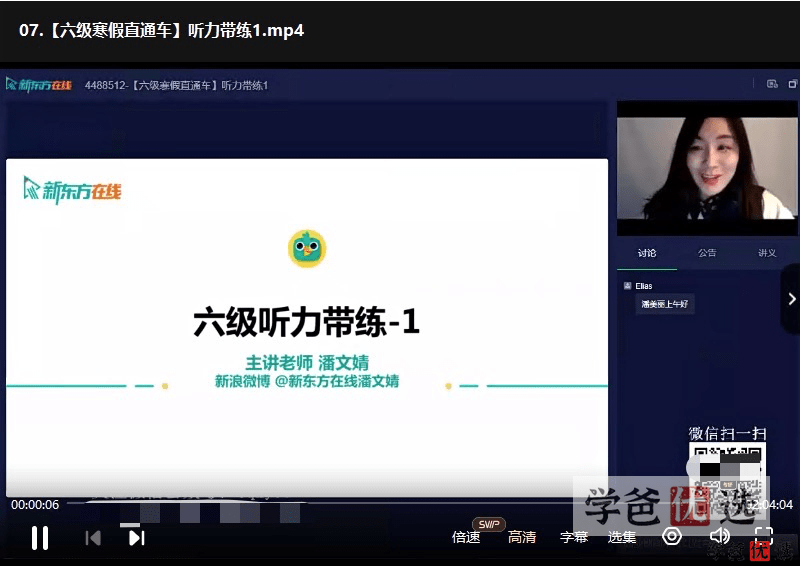Click the green owl mascot on slide
The image size is (800, 566).
tap(307, 249)
